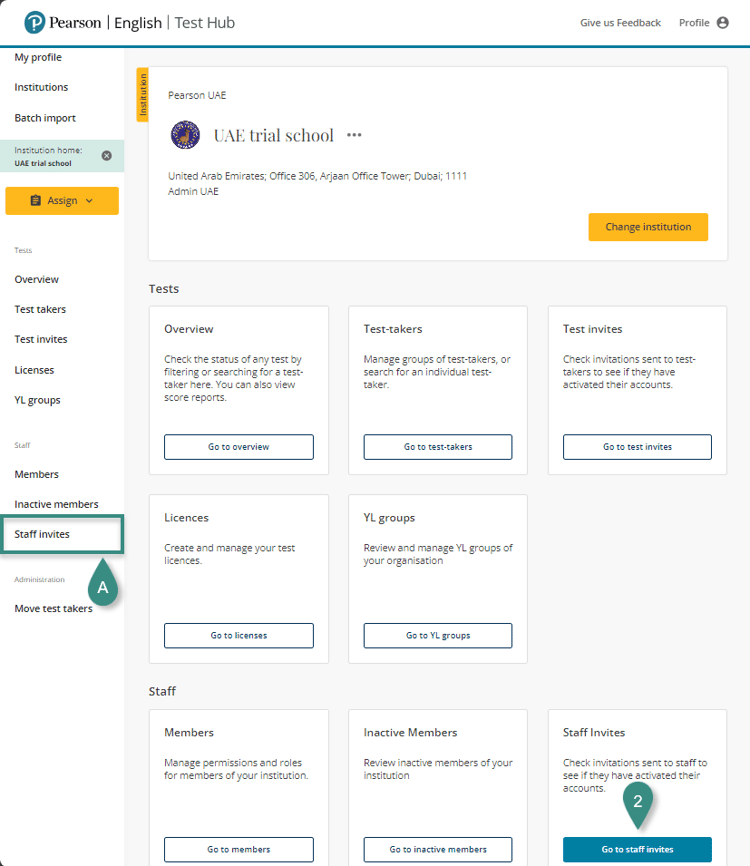This screenshot has height=866, width=750.
Task: Click the Go to inactive members button
Action: 438,849
